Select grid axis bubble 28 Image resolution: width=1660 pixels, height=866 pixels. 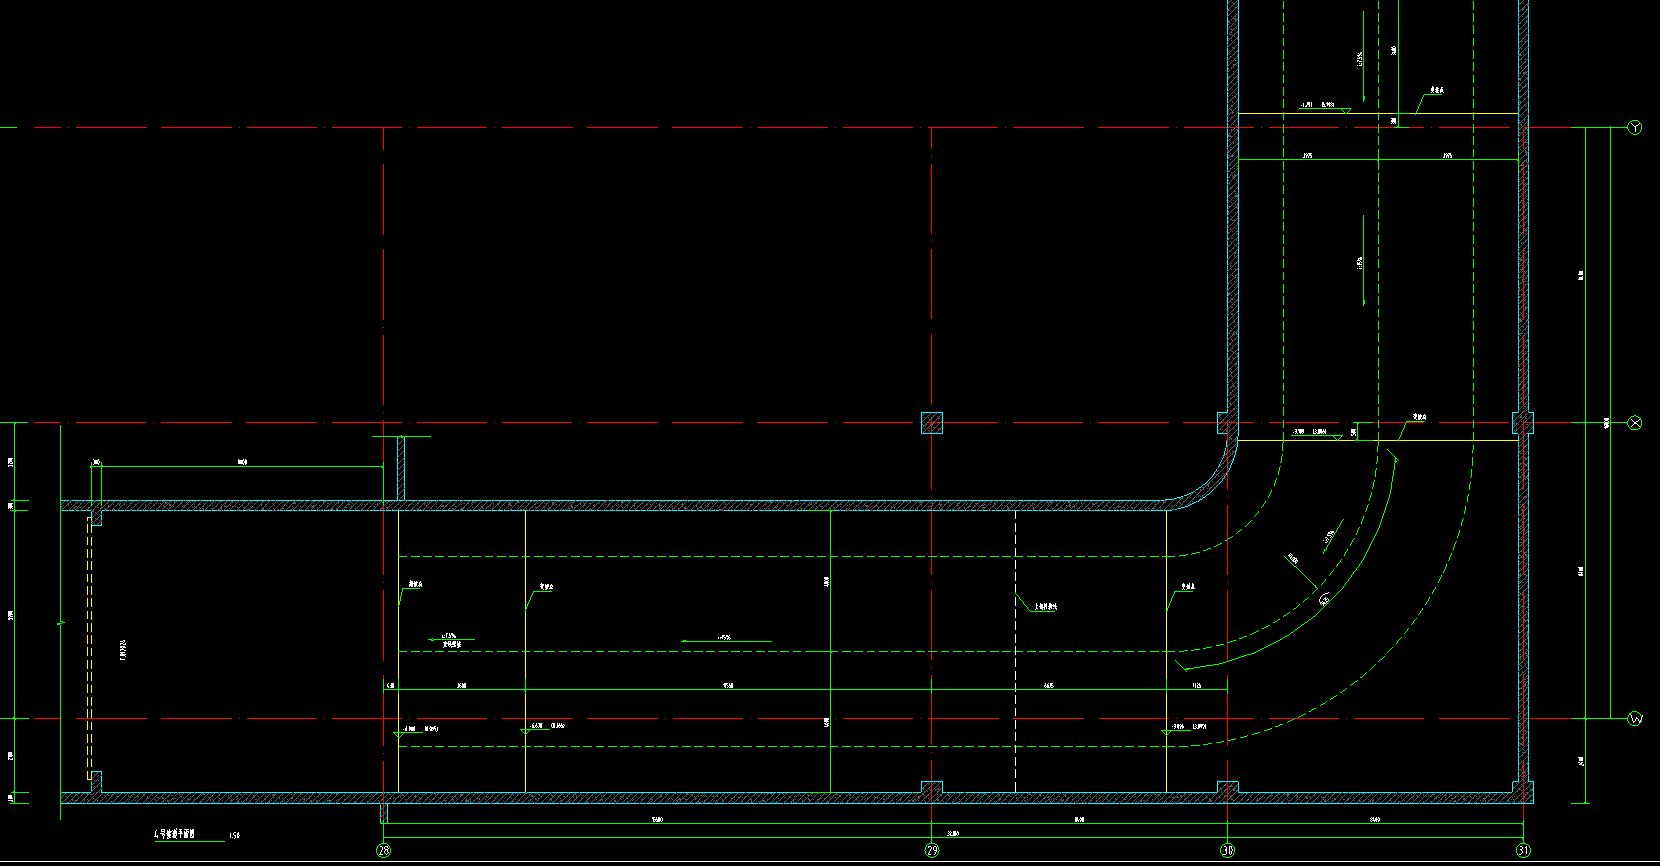383,850
